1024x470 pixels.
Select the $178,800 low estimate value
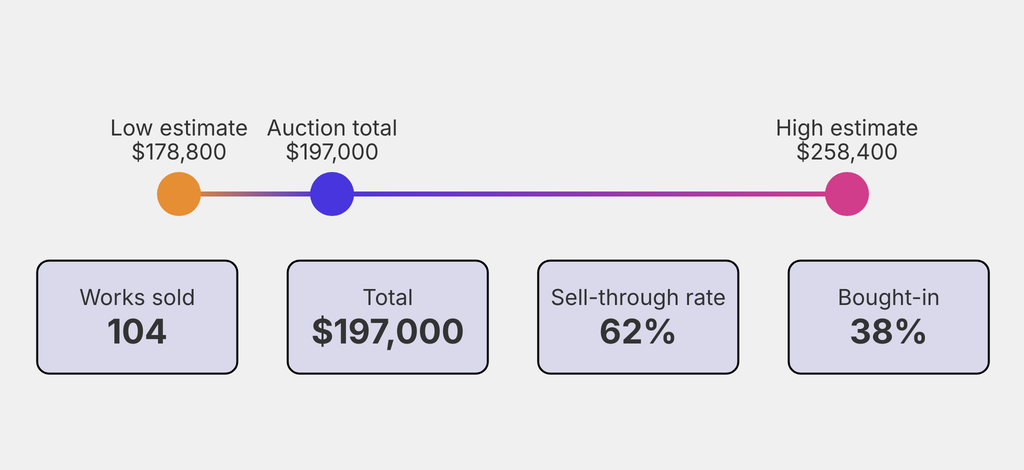coord(179,152)
